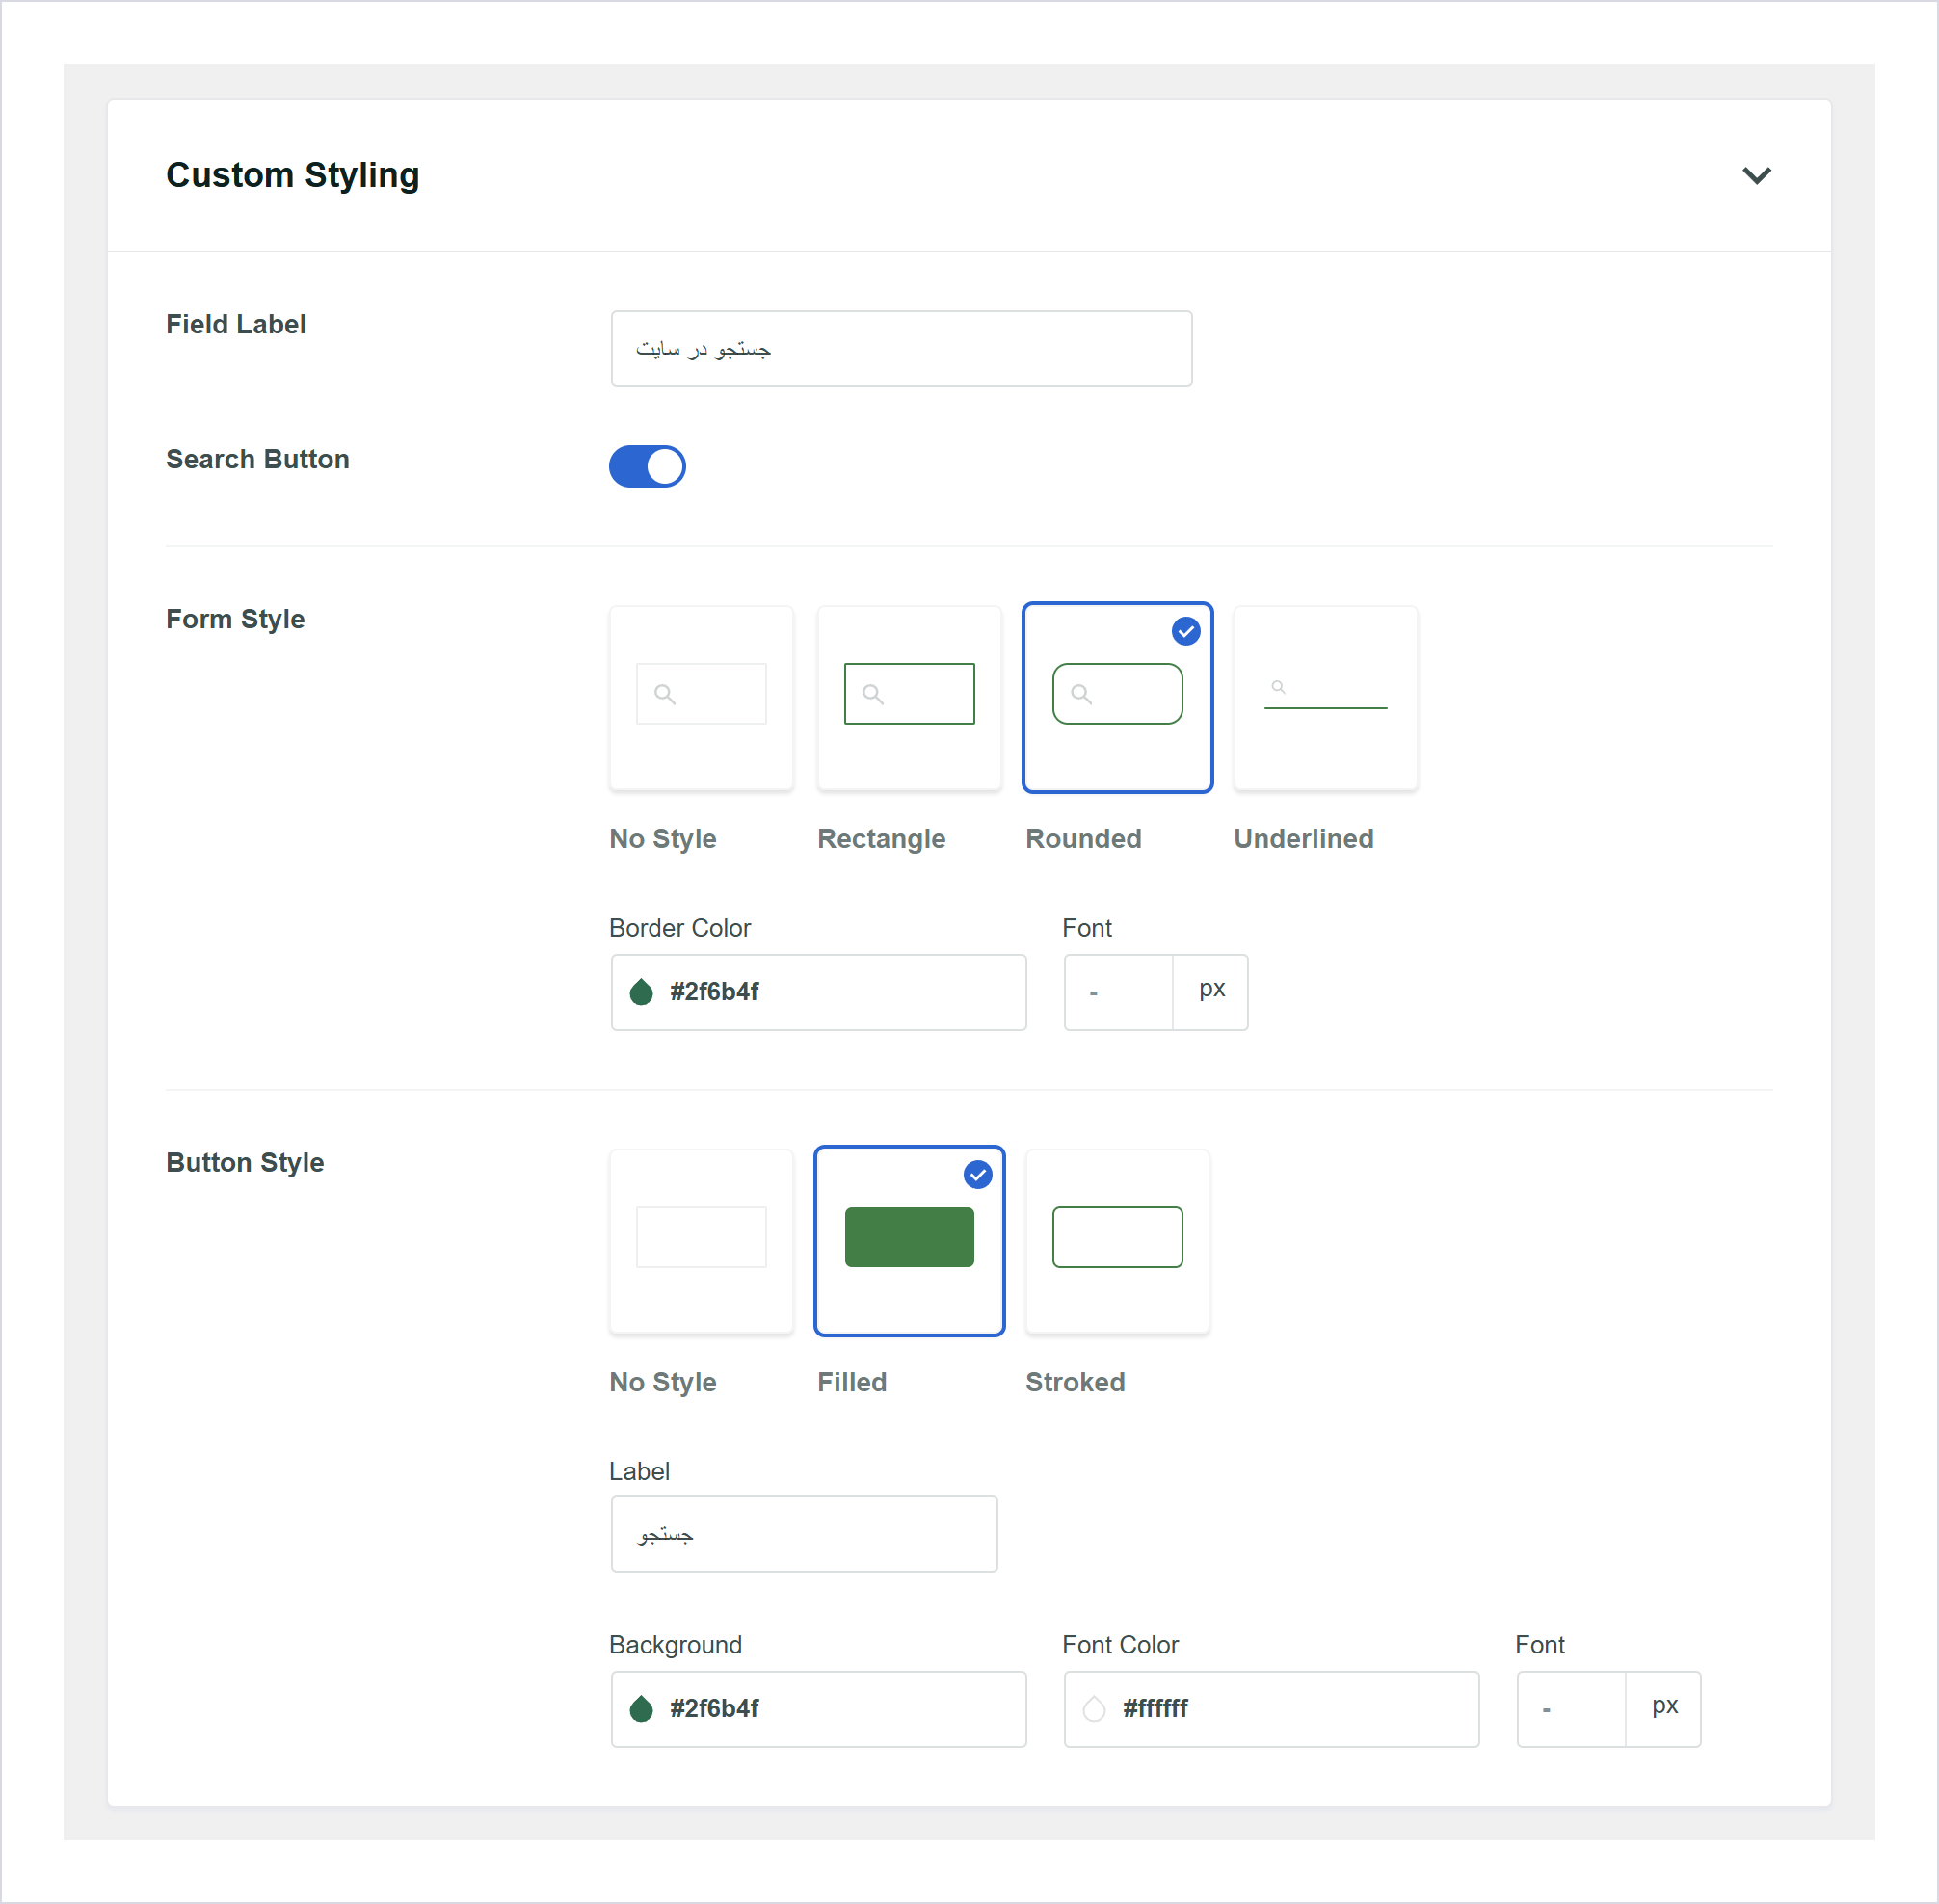Click the form style Font size input
Image resolution: width=1939 pixels, height=1904 pixels.
1118,992
